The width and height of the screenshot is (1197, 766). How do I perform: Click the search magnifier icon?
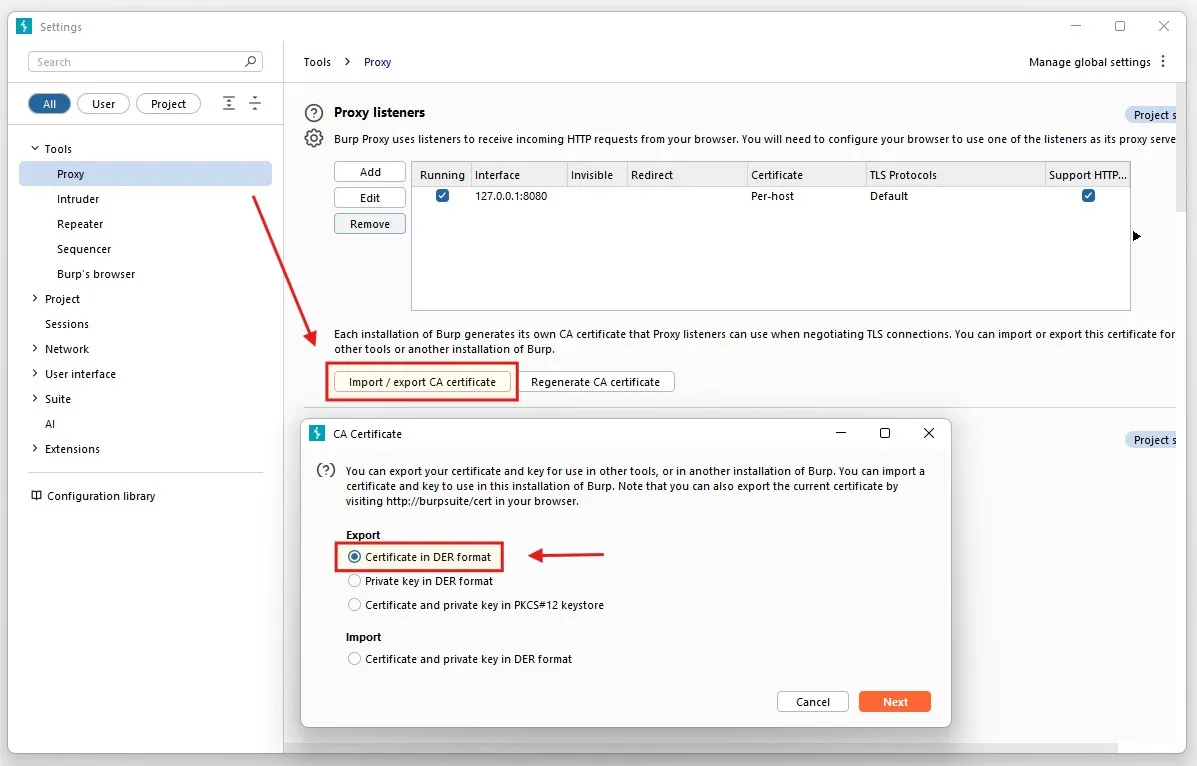(250, 61)
